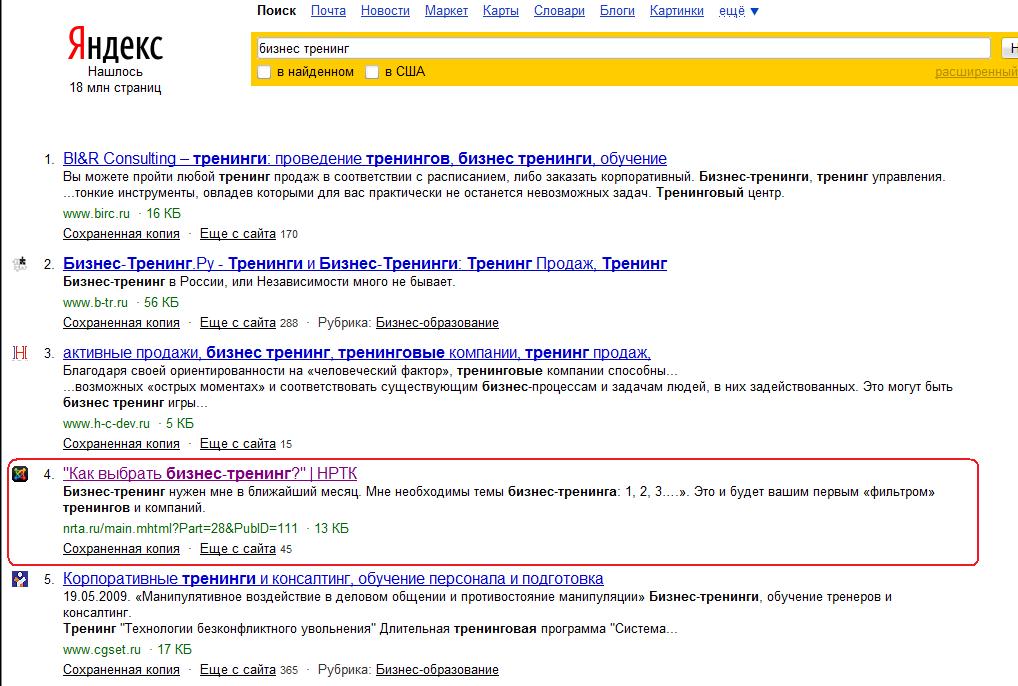The width and height of the screenshot is (1018, 686).
Task: Click favicon beside result 2 Бизнес-Тренинг.Ру
Action: click(x=20, y=263)
